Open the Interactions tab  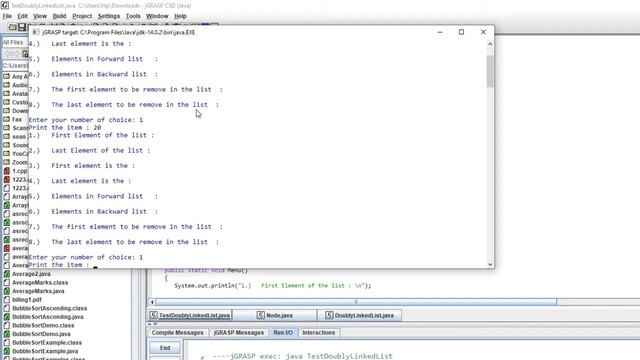coord(318,333)
